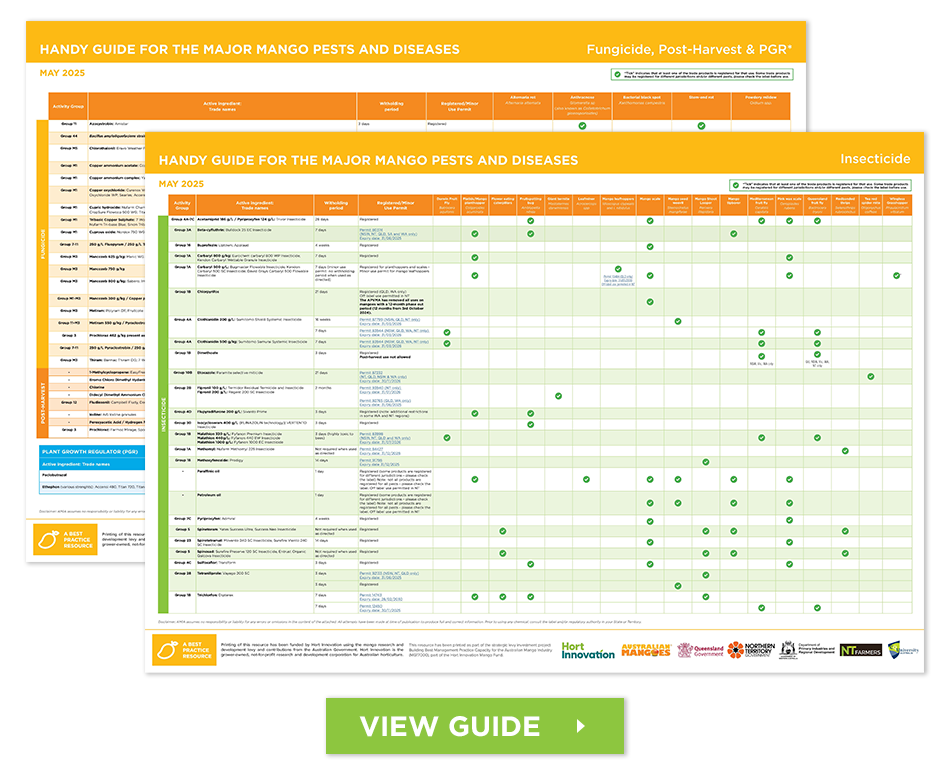Click the tick in the Buprofezin row

(x=650, y=247)
